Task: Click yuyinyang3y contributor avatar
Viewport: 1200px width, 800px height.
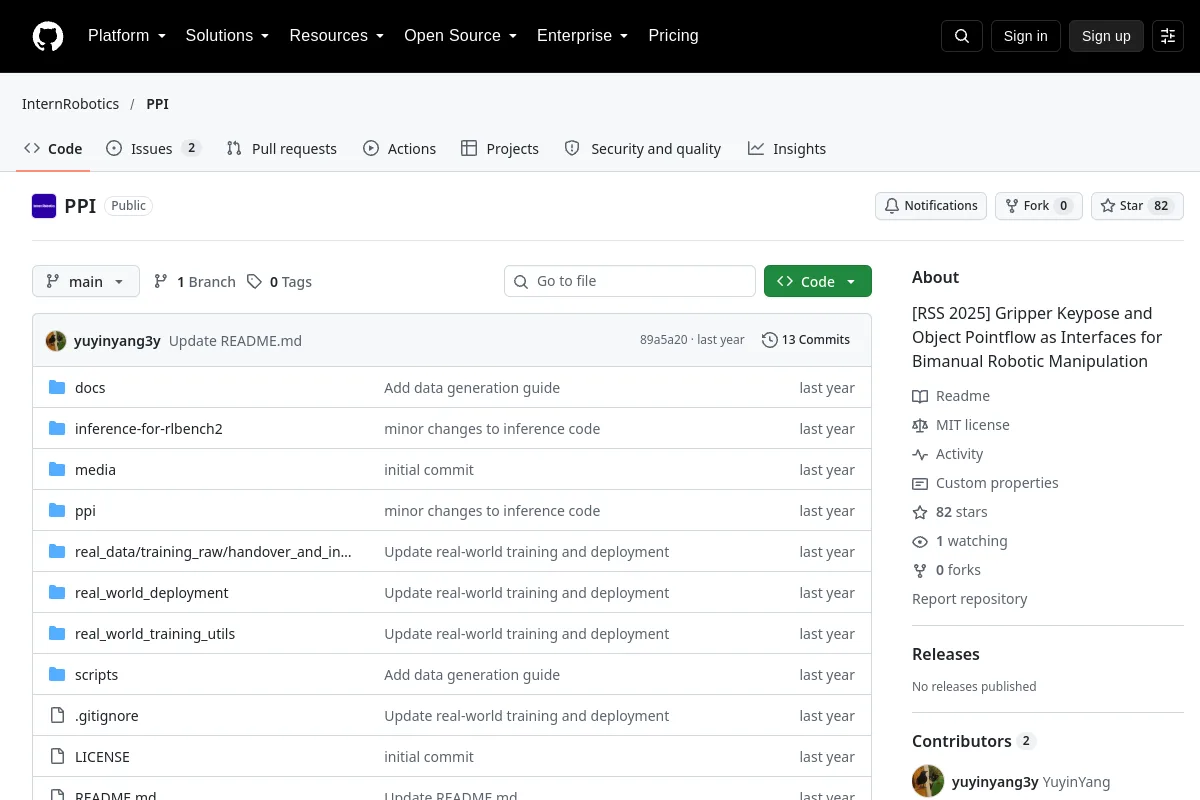Action: tap(928, 782)
